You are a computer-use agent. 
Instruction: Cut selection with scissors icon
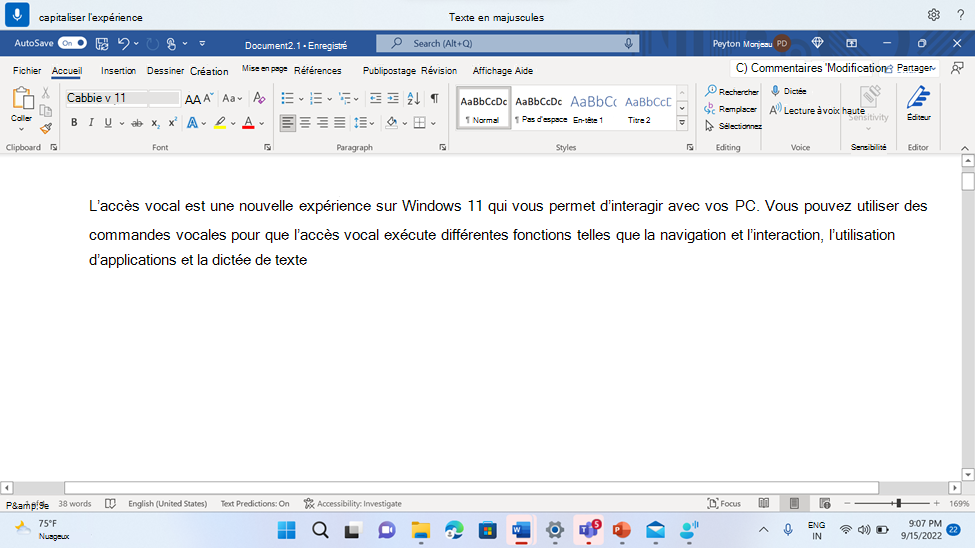[x=45, y=93]
